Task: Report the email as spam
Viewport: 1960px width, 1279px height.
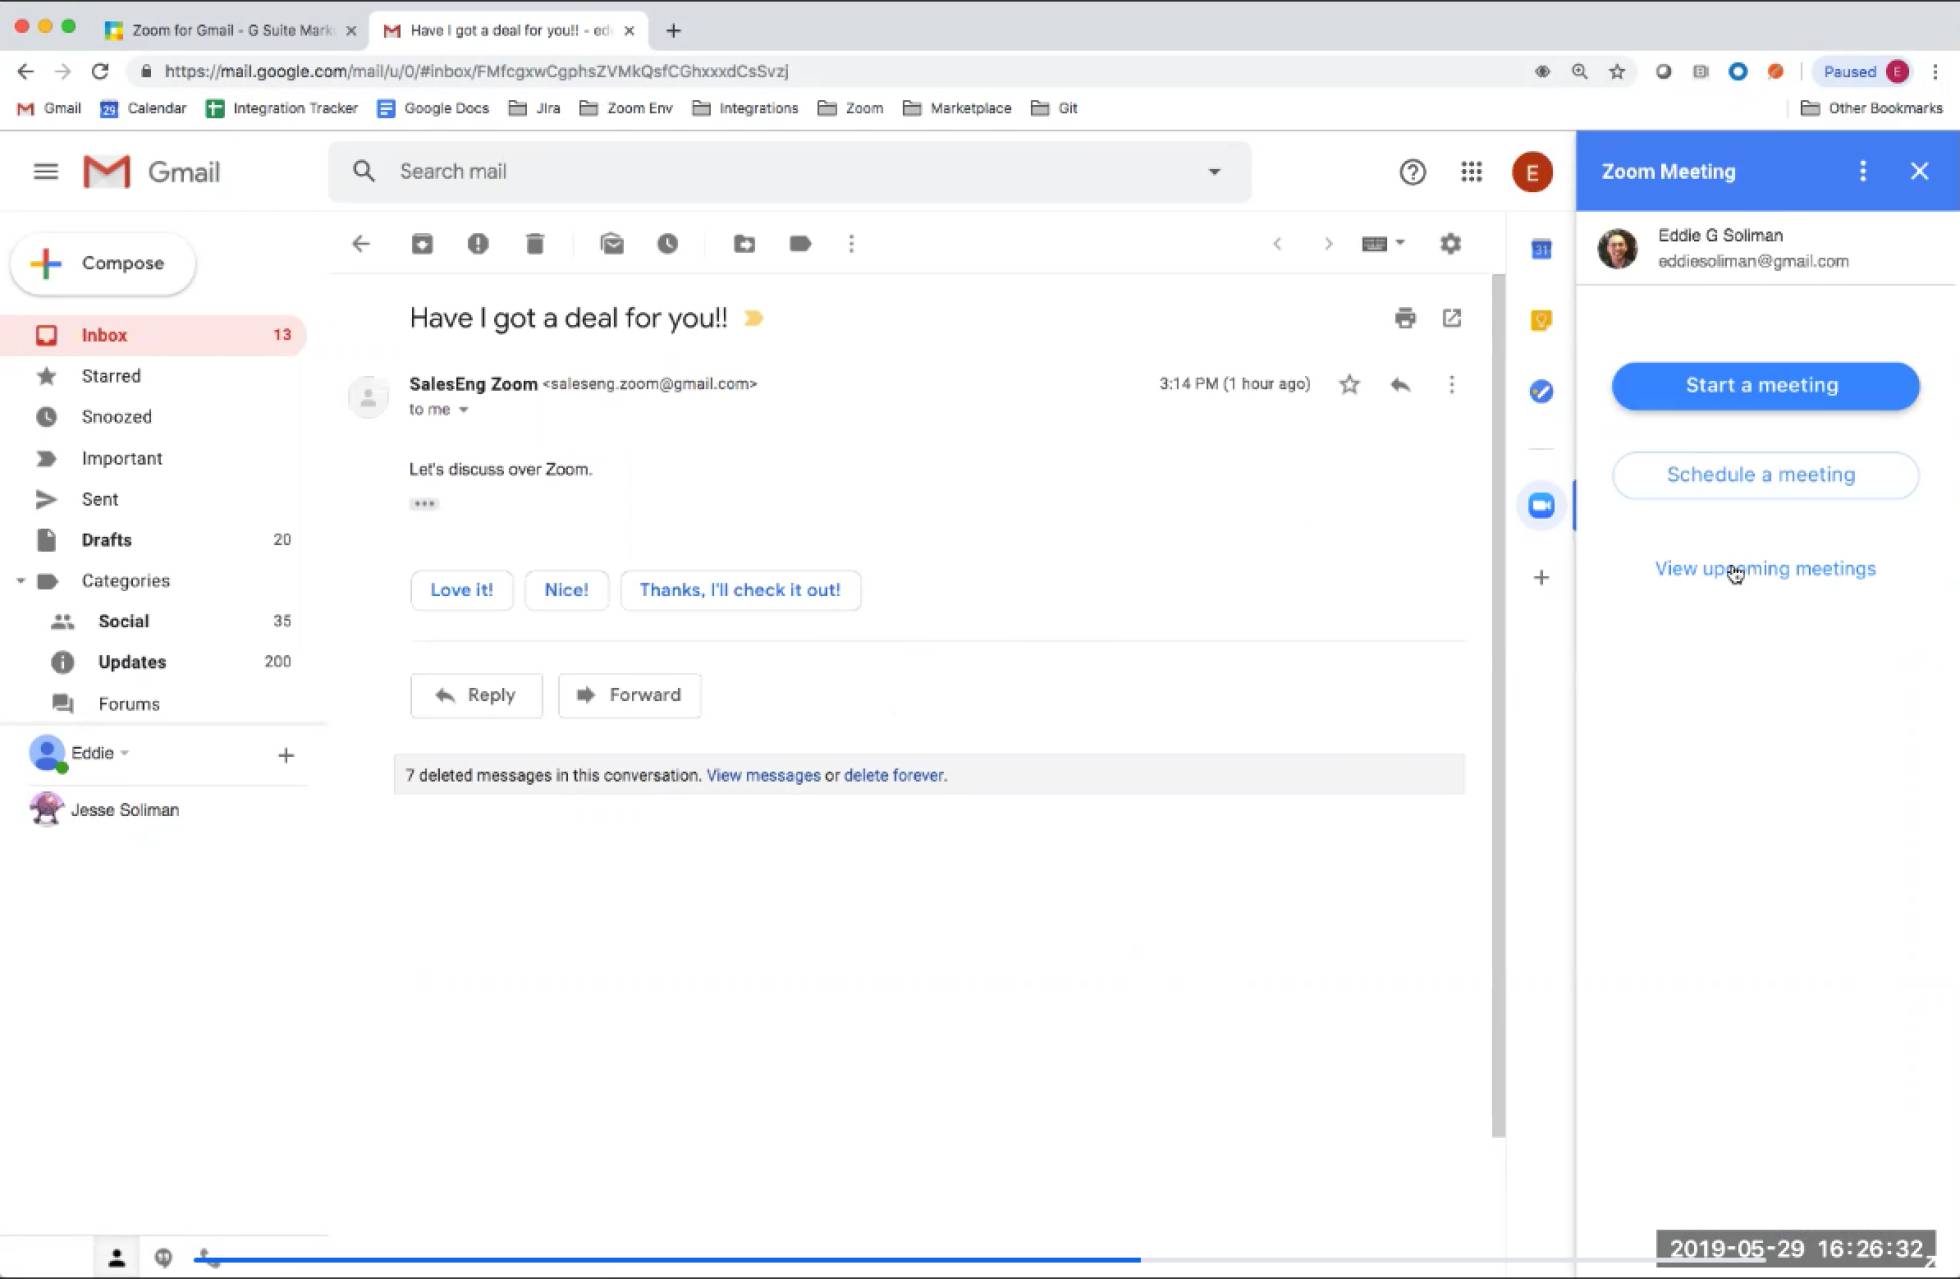Action: coord(478,243)
